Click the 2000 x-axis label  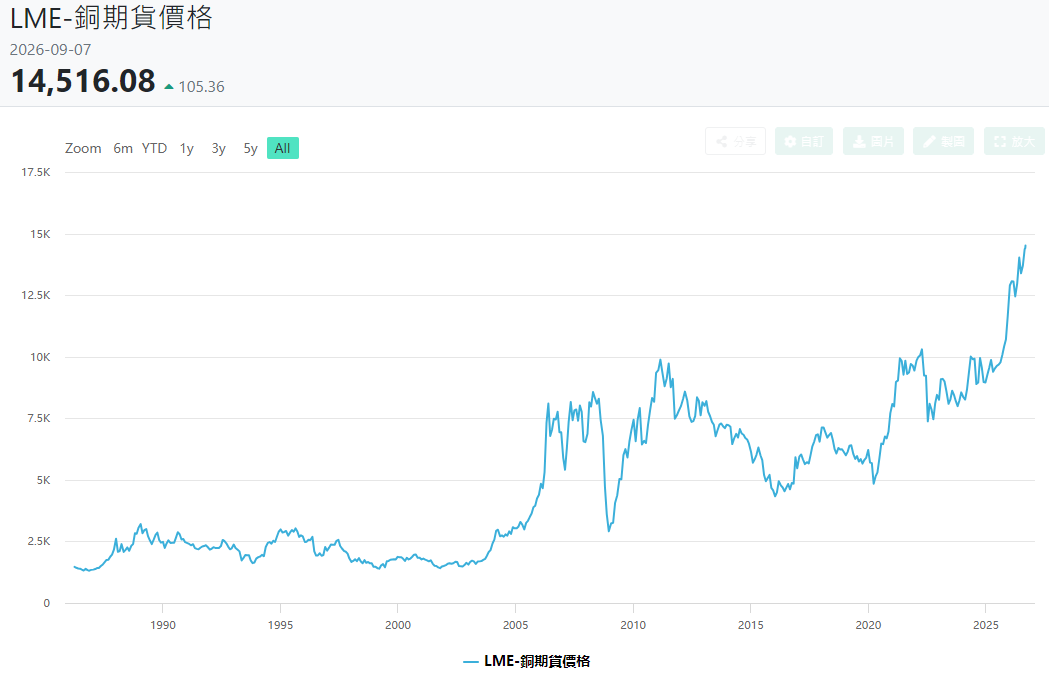coord(398,626)
